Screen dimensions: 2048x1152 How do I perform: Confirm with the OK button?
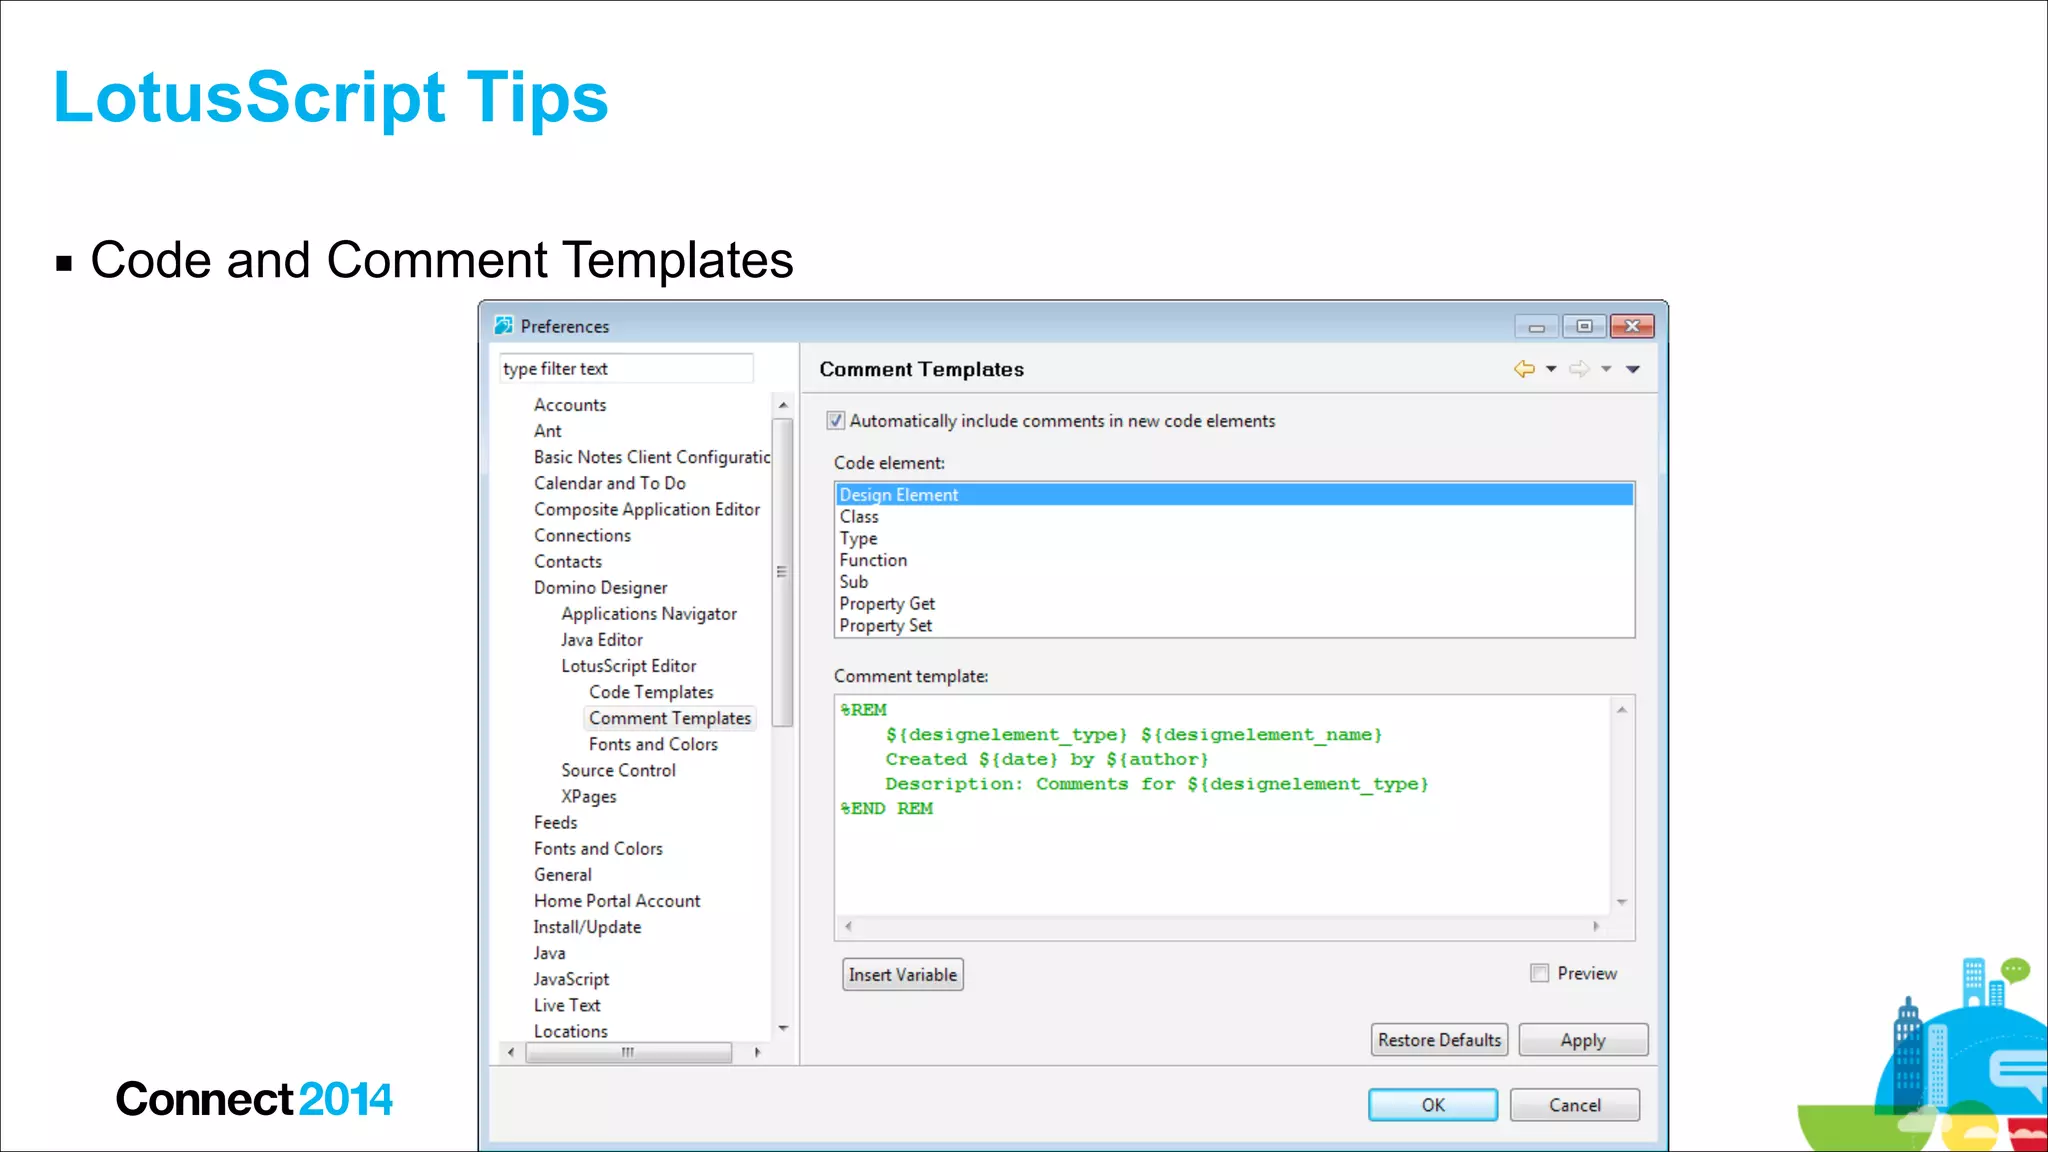[x=1433, y=1105]
